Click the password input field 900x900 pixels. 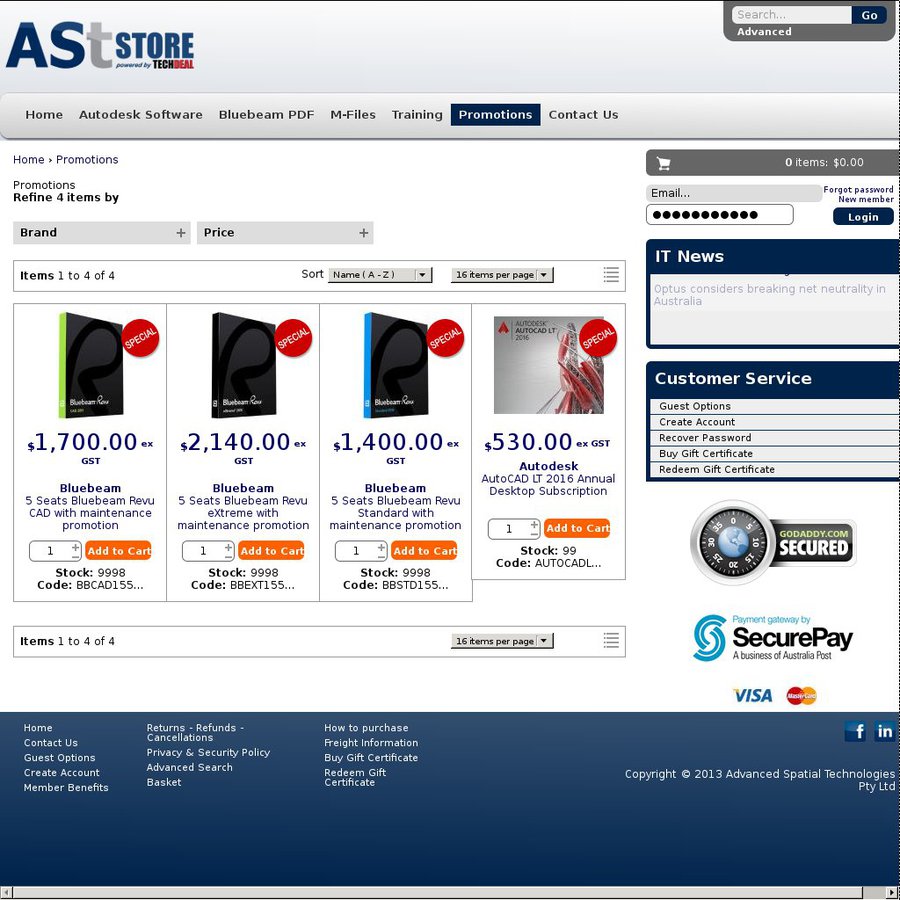(720, 215)
